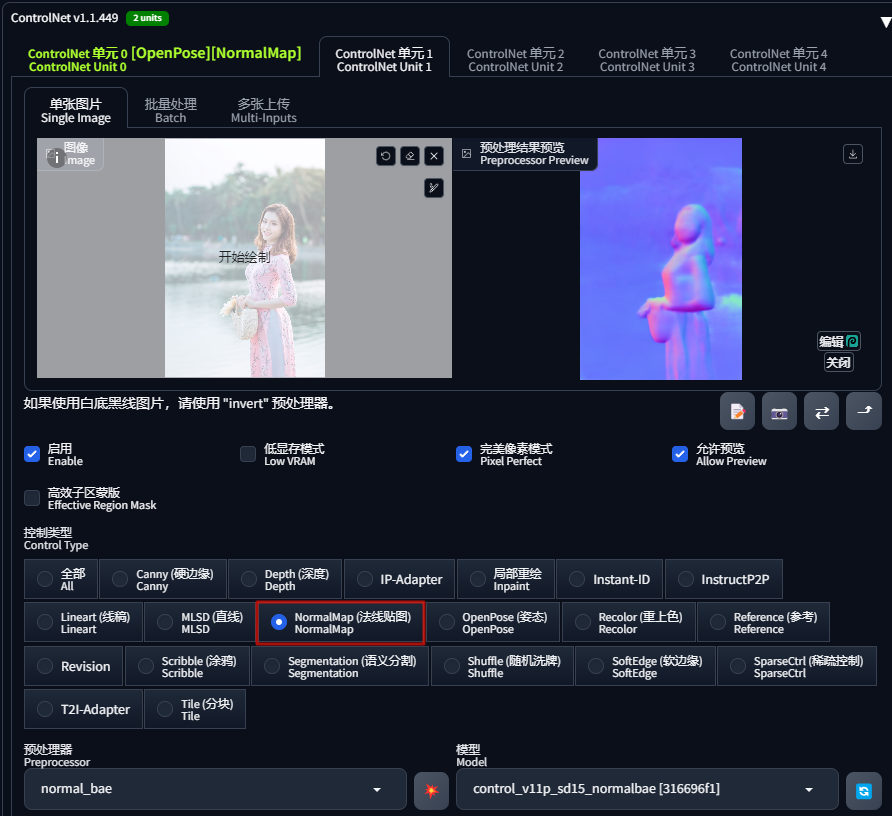Download the preprocessor preview image
Screen dimensions: 892x816
tap(852, 154)
